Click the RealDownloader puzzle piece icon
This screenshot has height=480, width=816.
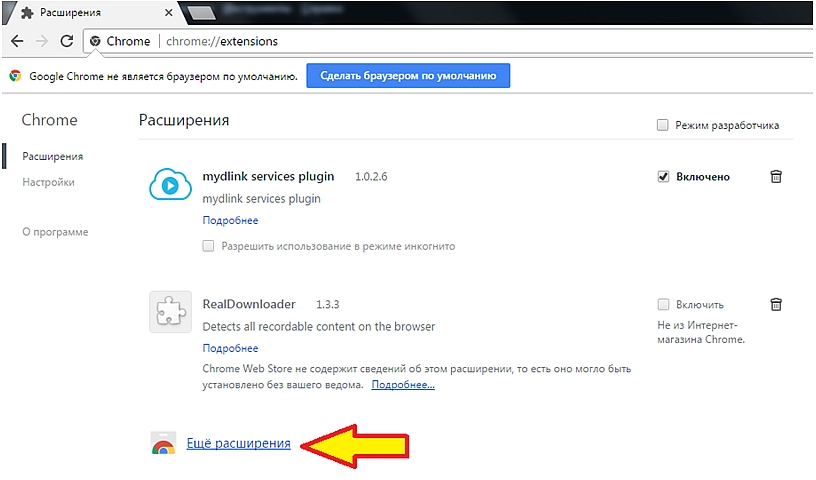click(169, 311)
